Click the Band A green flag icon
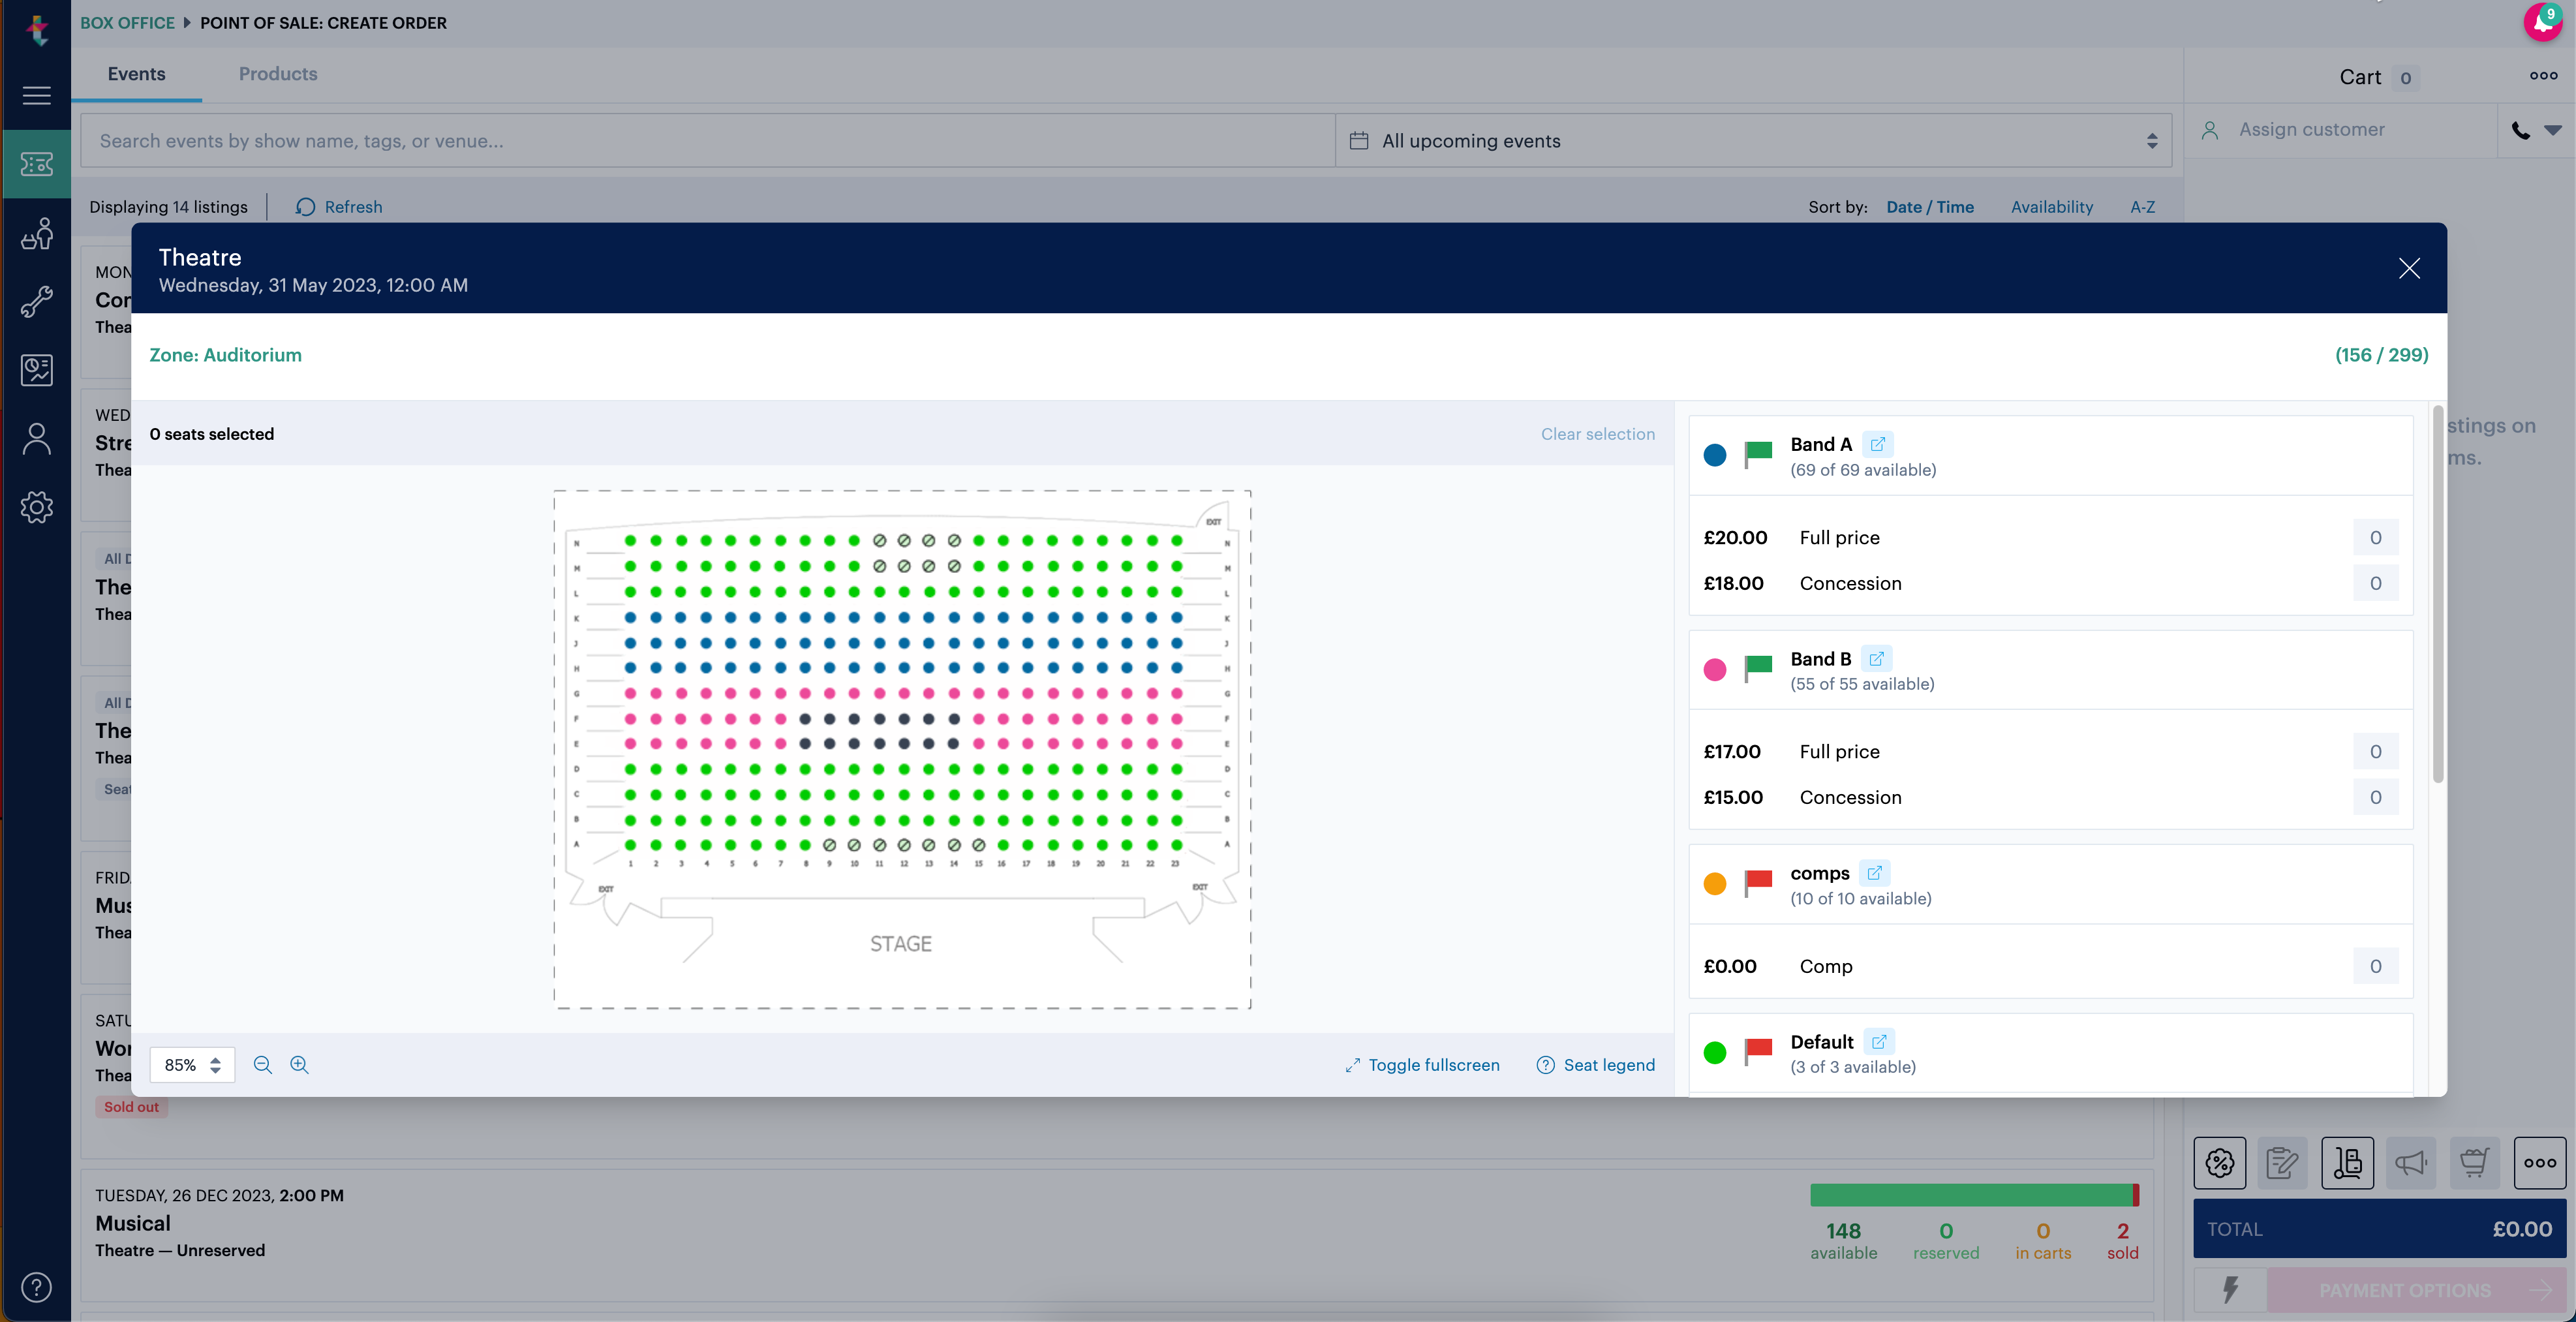 point(1758,455)
